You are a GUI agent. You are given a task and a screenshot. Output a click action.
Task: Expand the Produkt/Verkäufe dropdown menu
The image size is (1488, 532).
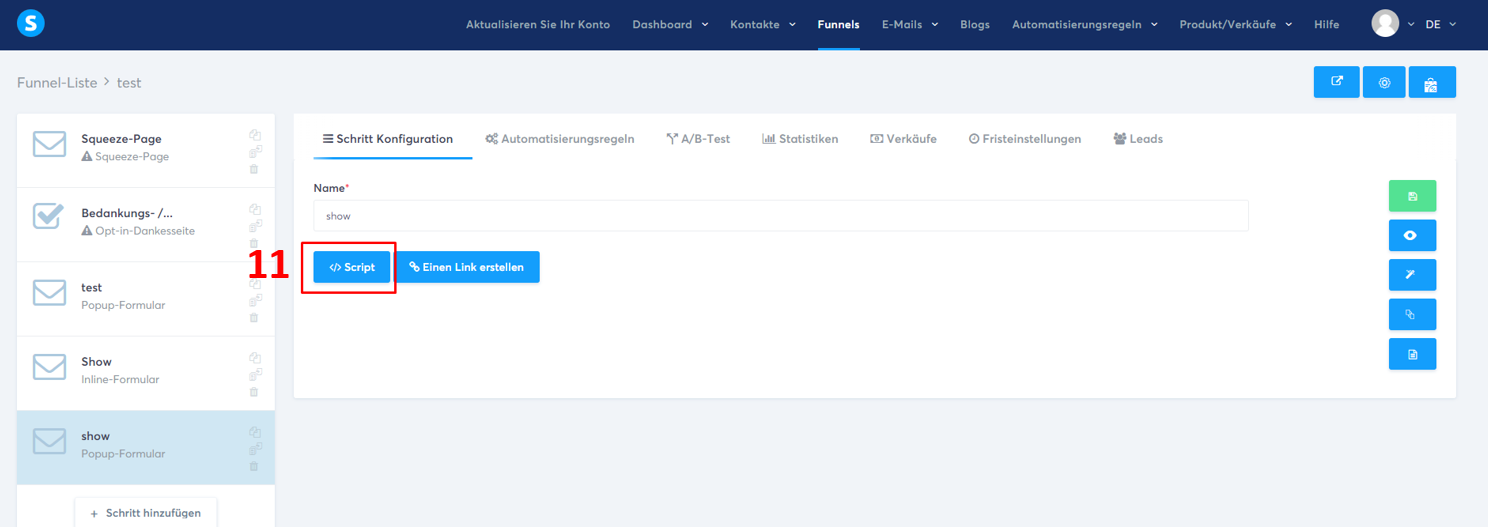pyautogui.click(x=1236, y=24)
